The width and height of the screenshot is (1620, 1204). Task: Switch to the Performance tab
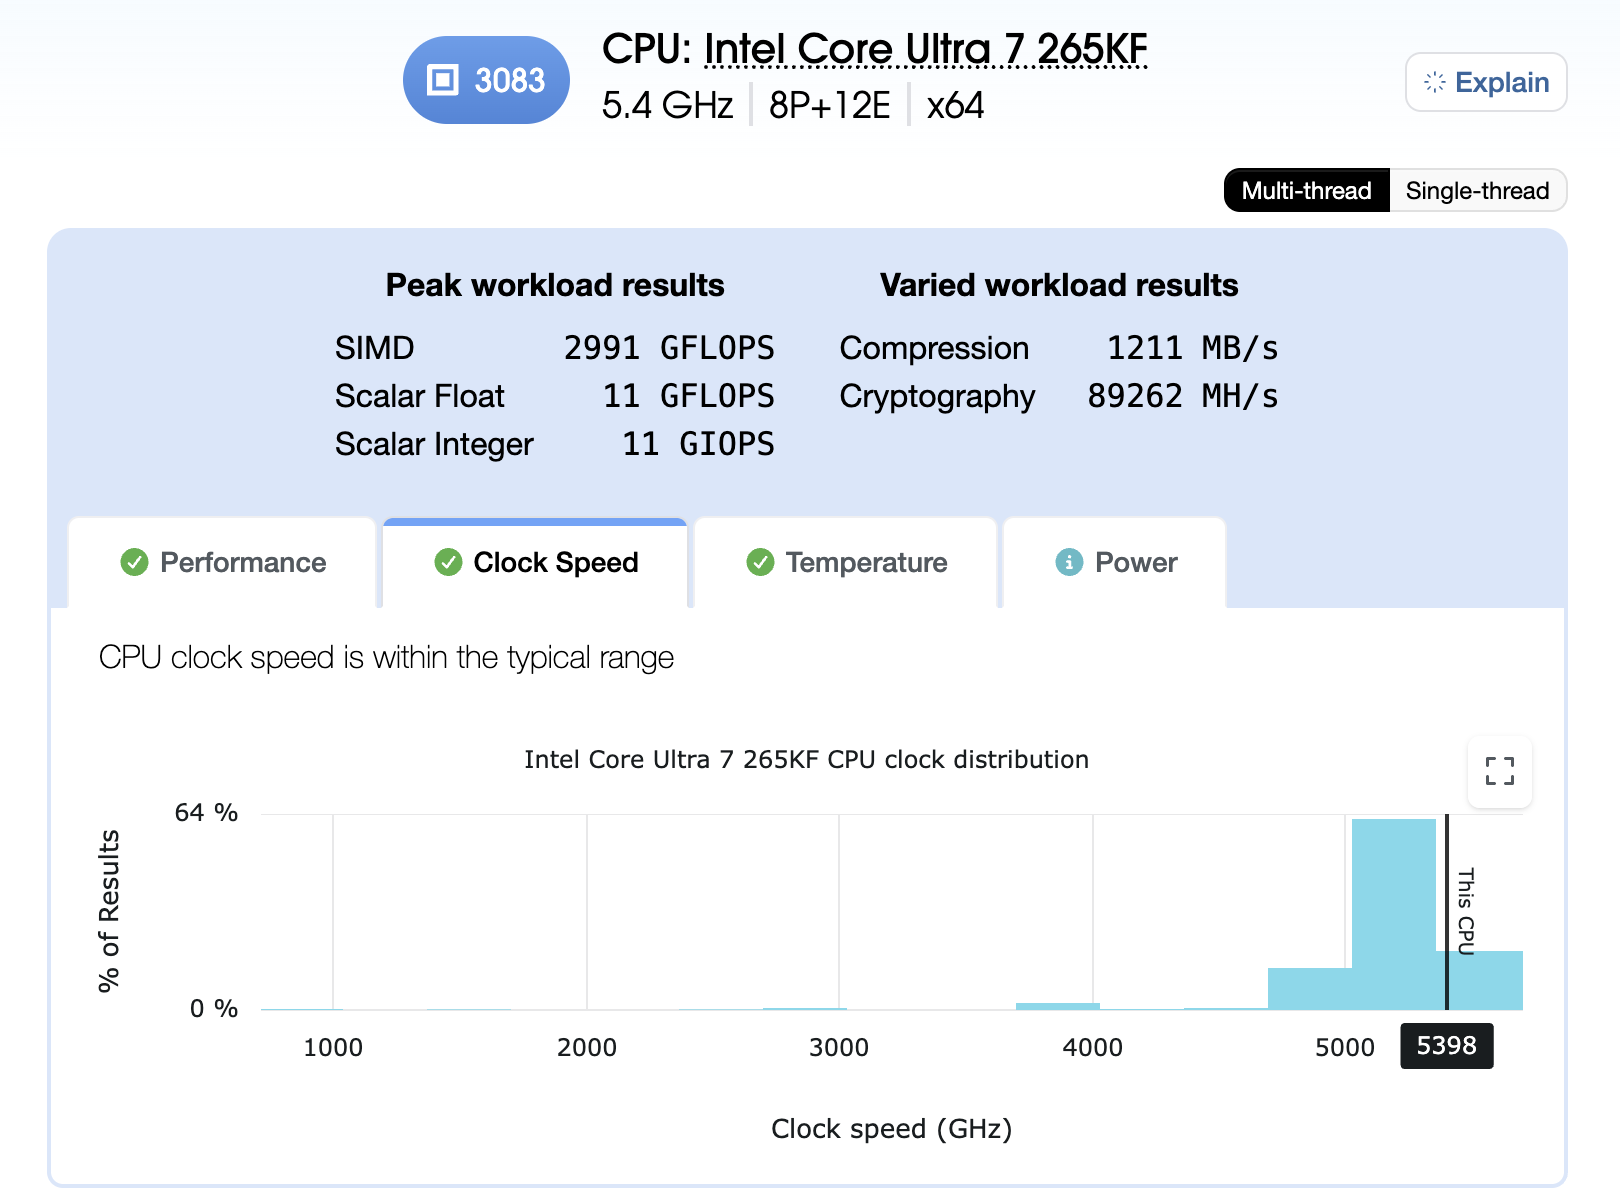click(243, 562)
